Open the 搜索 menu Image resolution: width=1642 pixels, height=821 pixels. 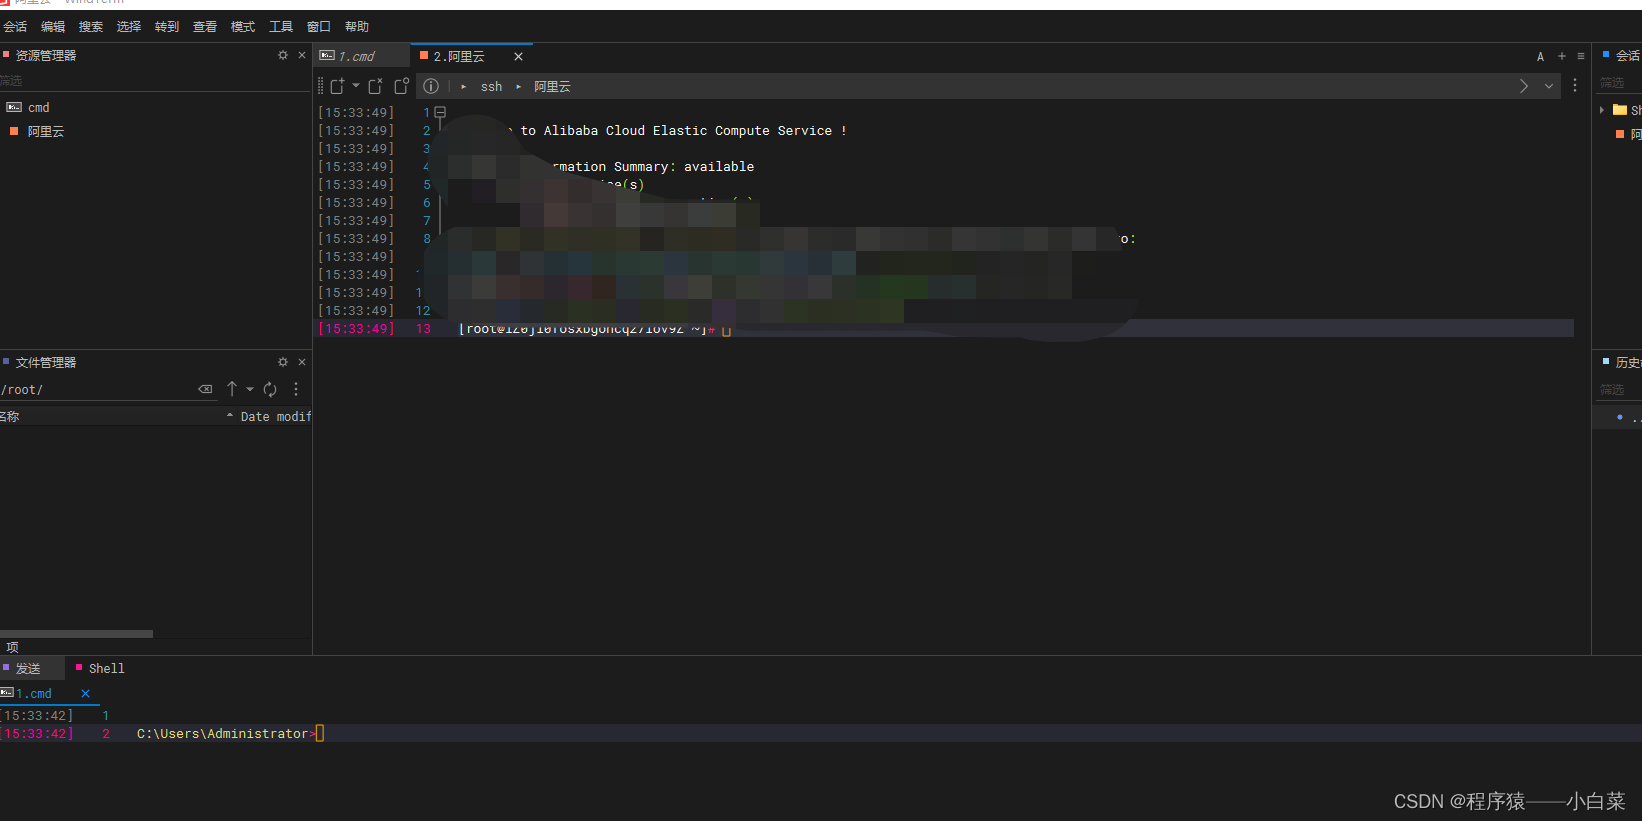click(91, 27)
